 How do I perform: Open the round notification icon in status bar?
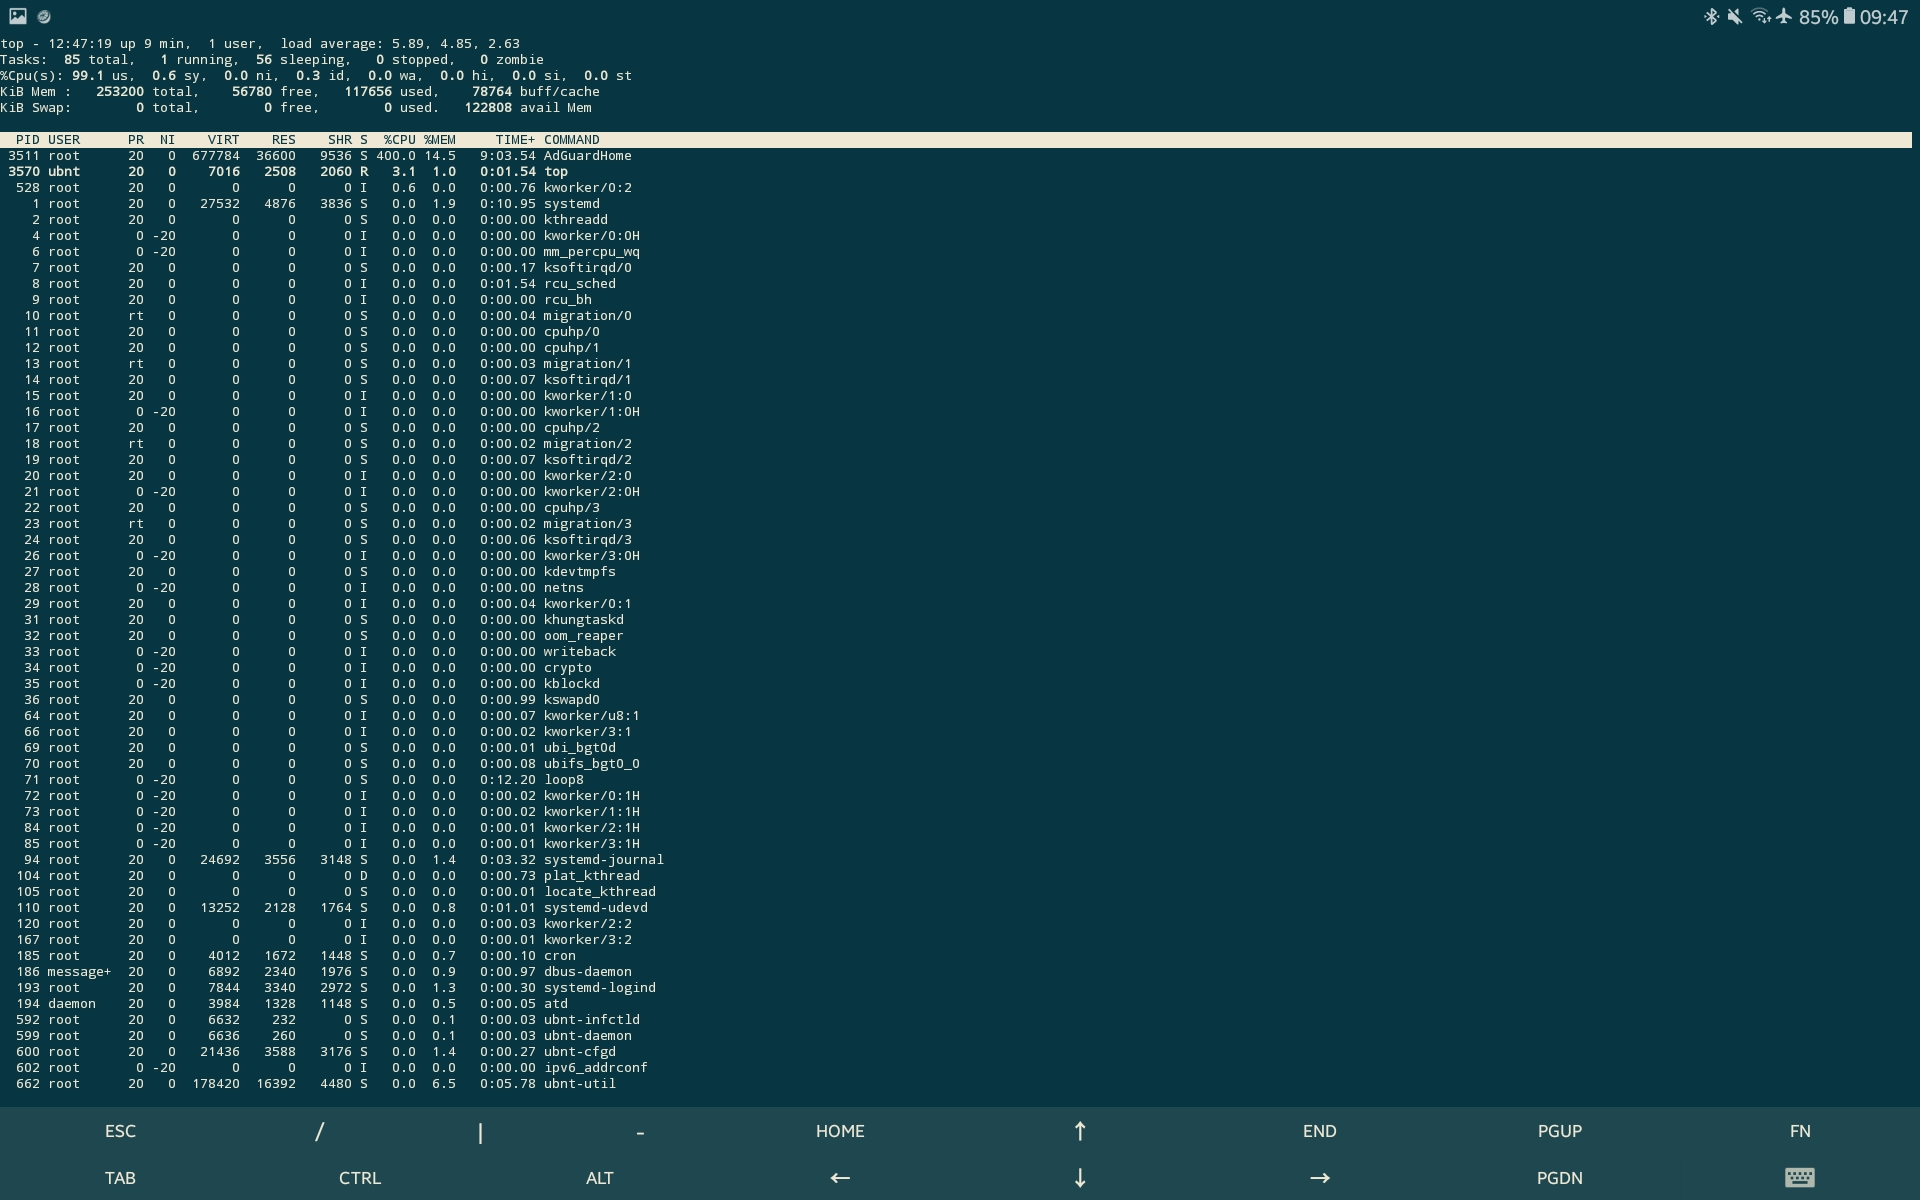44,17
